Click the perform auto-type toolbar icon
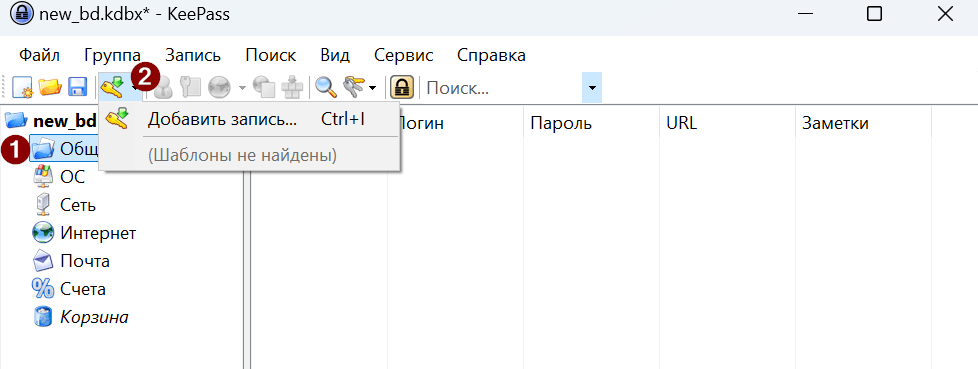978x369 pixels. (x=292, y=88)
